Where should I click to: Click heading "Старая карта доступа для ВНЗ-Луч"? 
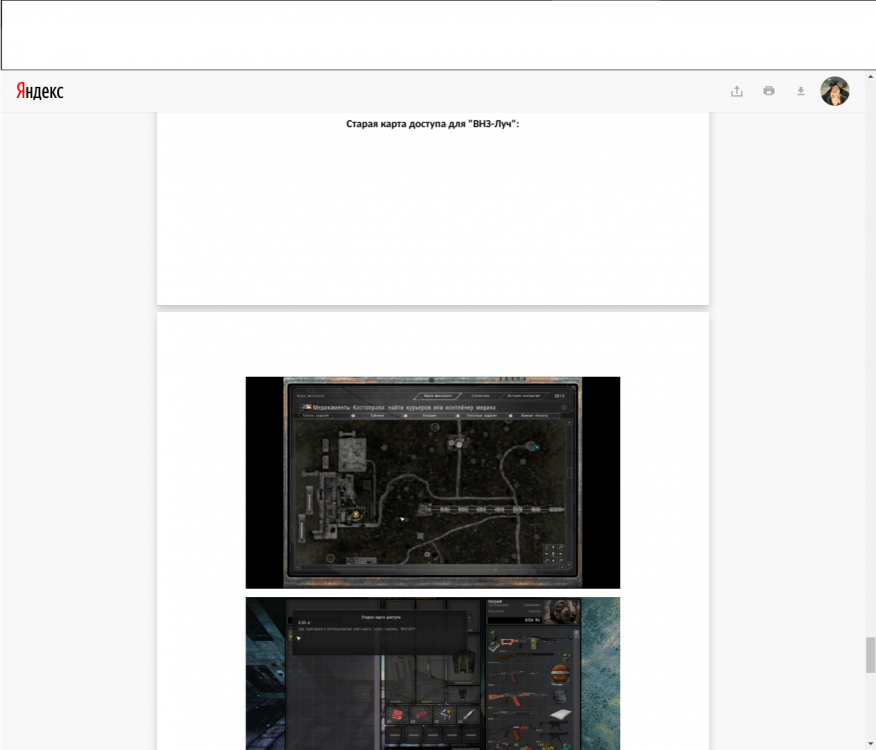pos(433,124)
